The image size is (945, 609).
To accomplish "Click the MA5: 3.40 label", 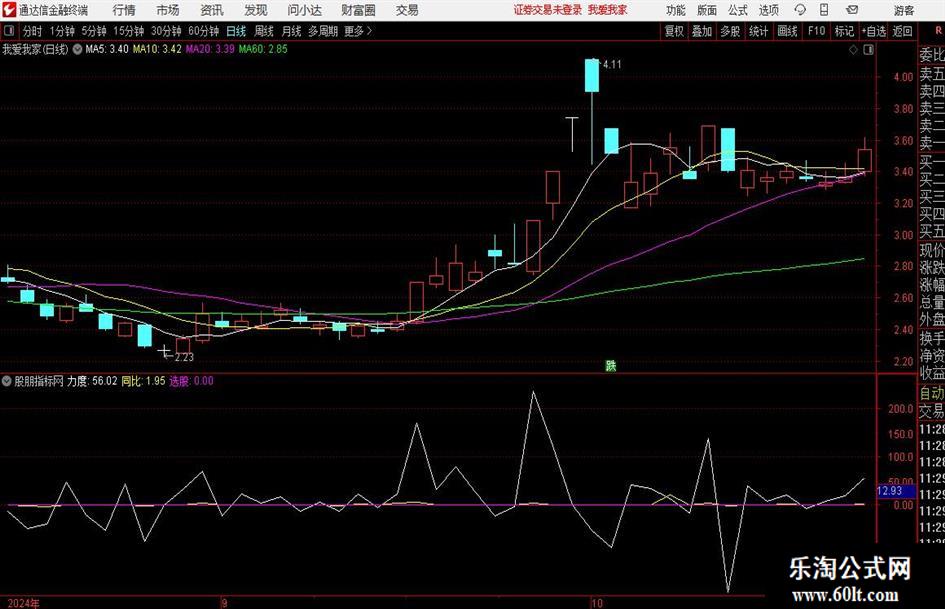I will tap(107, 49).
